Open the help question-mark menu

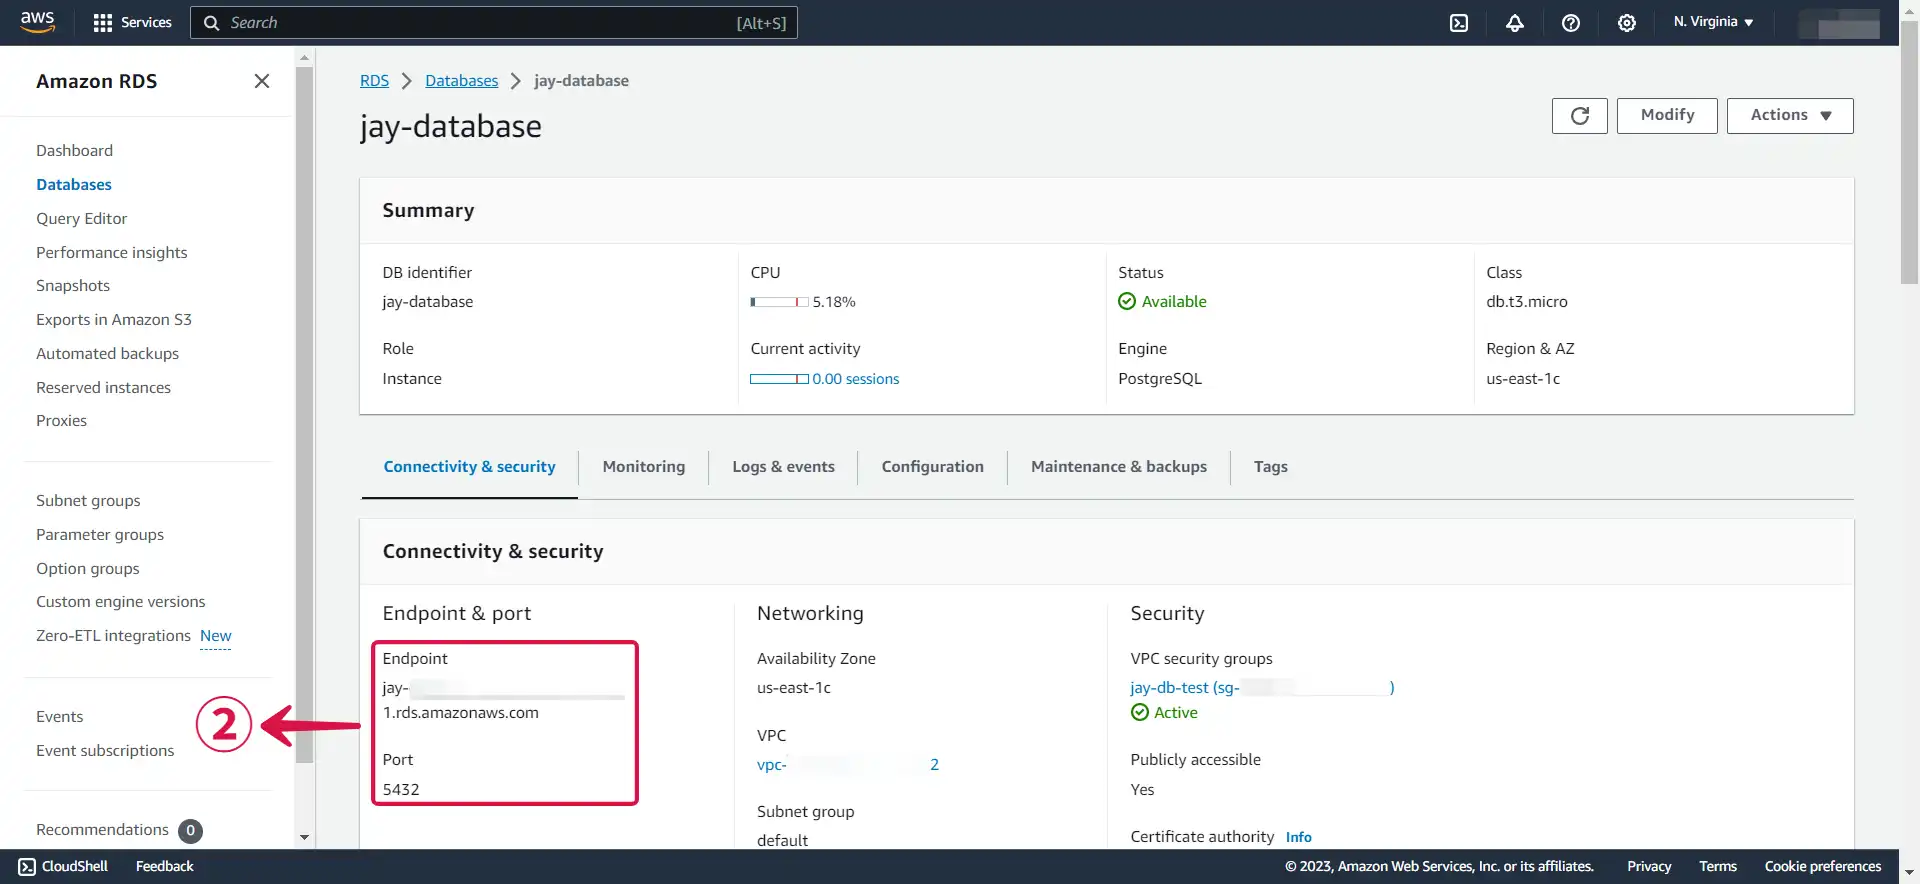pos(1571,23)
